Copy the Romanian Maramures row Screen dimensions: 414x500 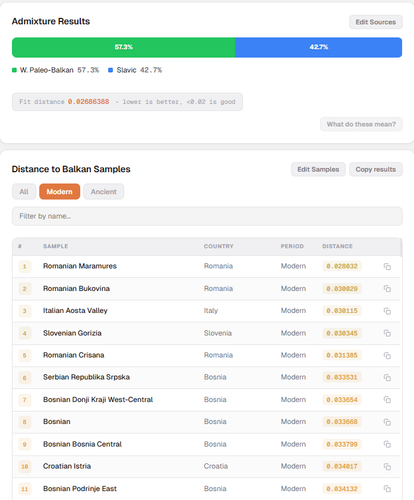387,266
